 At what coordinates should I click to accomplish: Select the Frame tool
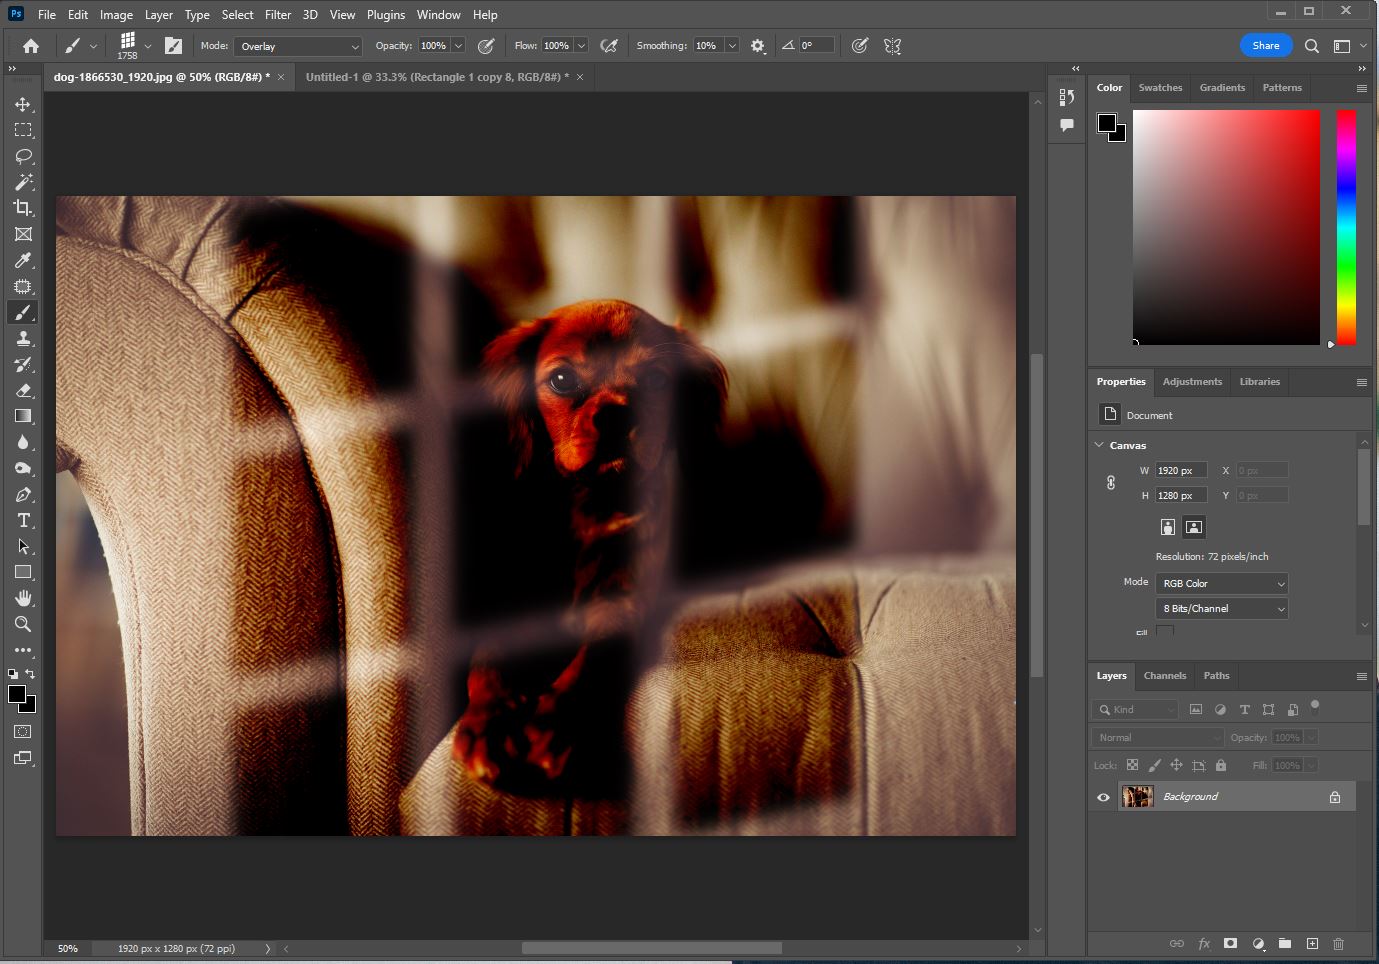coord(23,234)
